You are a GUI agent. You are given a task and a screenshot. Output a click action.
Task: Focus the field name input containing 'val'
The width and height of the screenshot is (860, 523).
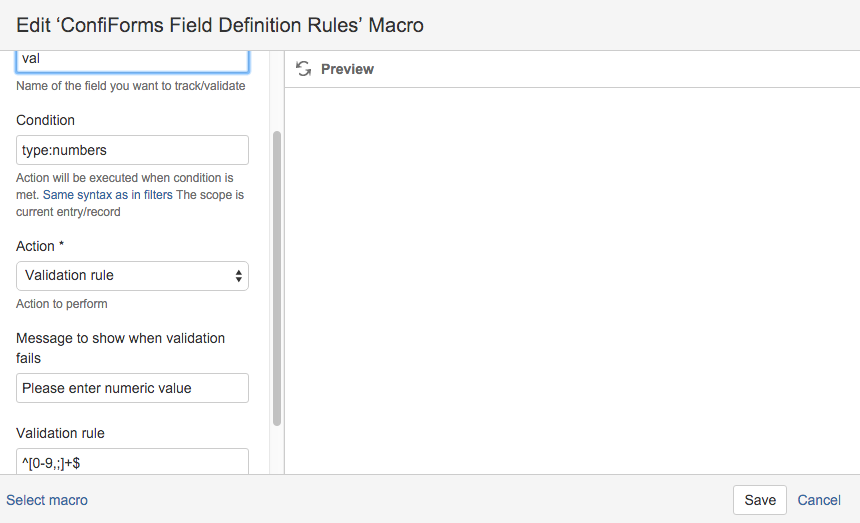(132, 61)
